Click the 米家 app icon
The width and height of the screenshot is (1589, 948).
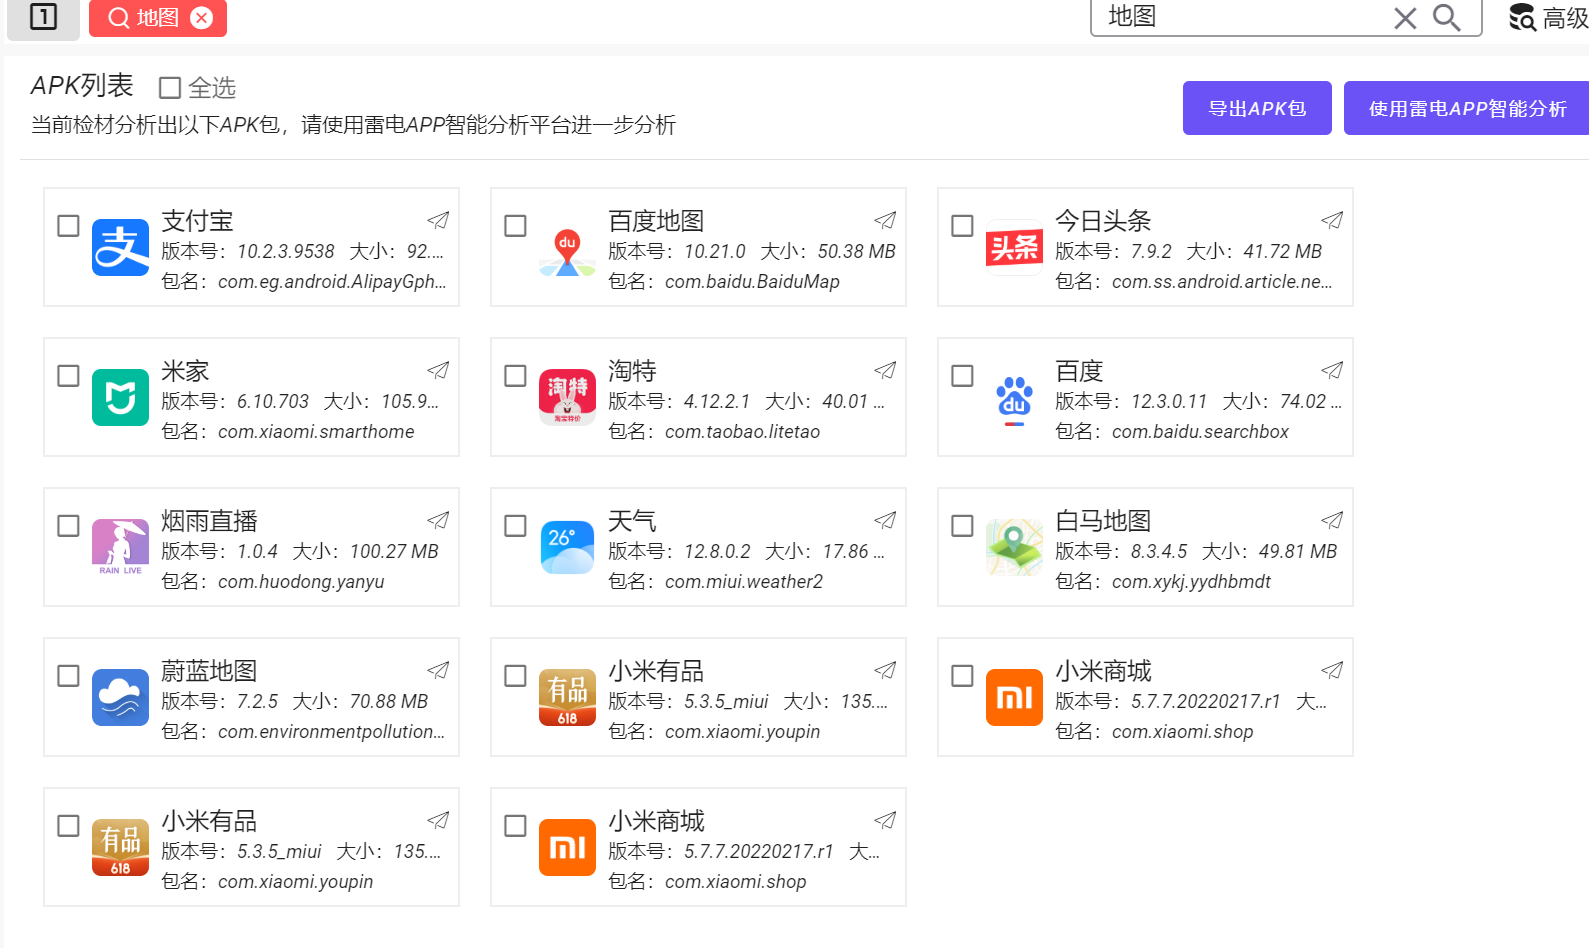pos(120,398)
